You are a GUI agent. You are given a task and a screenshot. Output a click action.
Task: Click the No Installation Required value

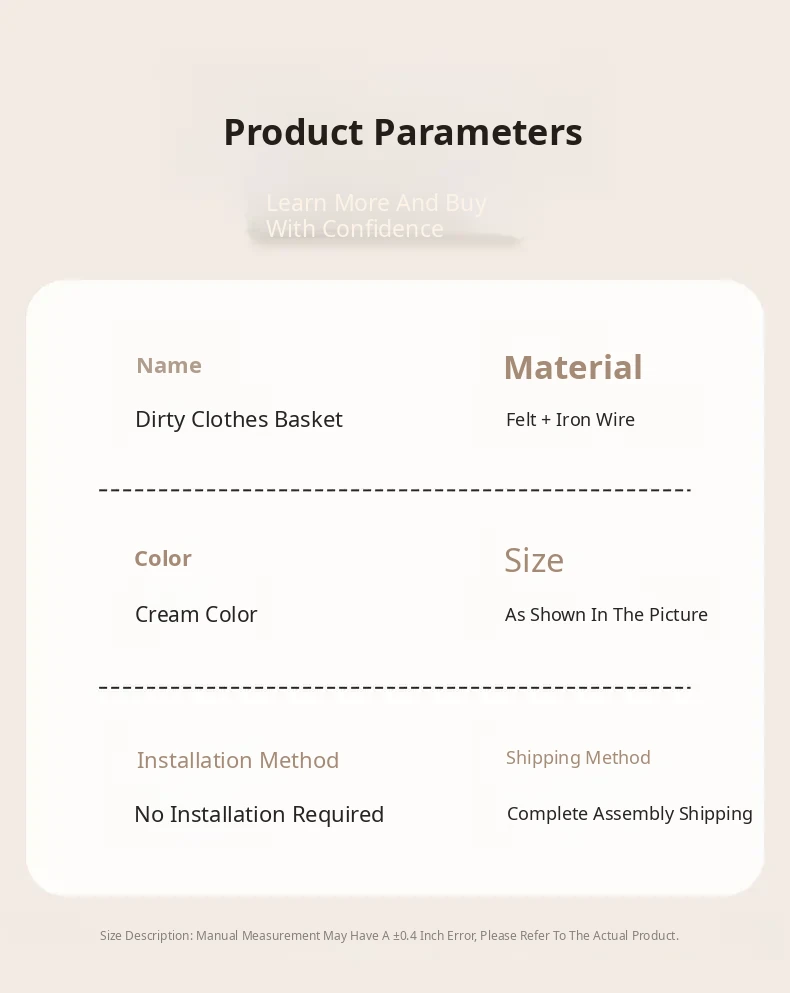(x=259, y=815)
